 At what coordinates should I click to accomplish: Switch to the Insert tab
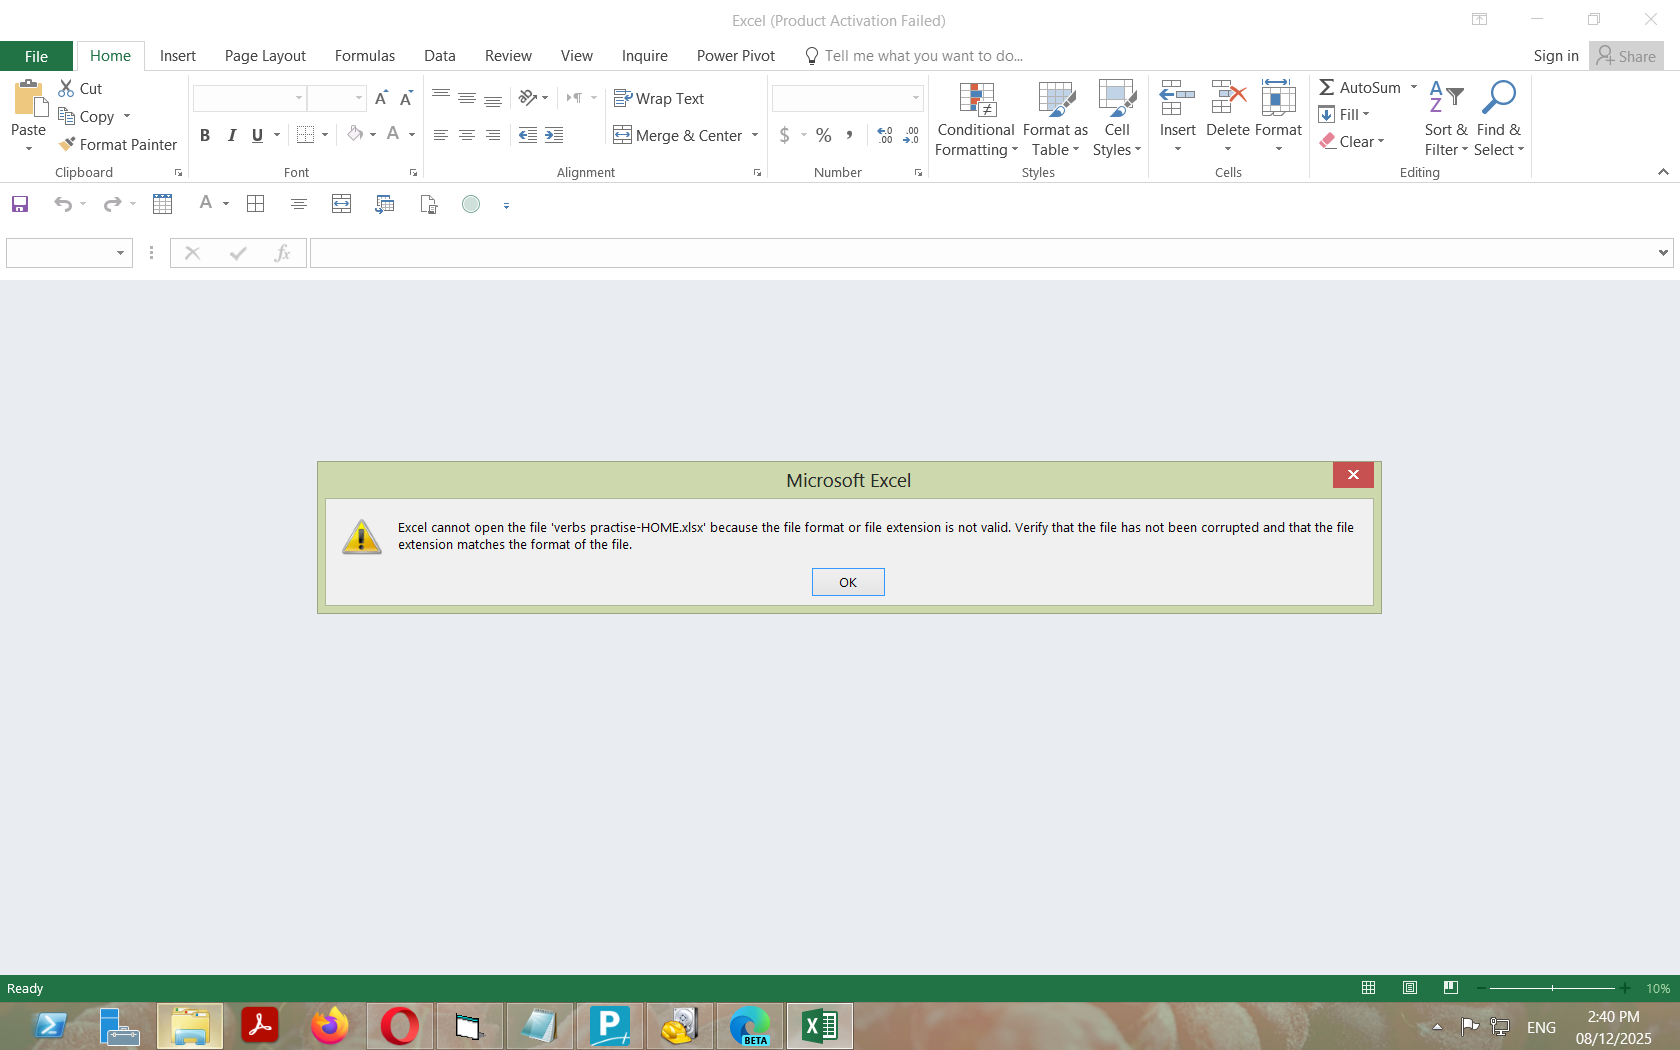178,56
